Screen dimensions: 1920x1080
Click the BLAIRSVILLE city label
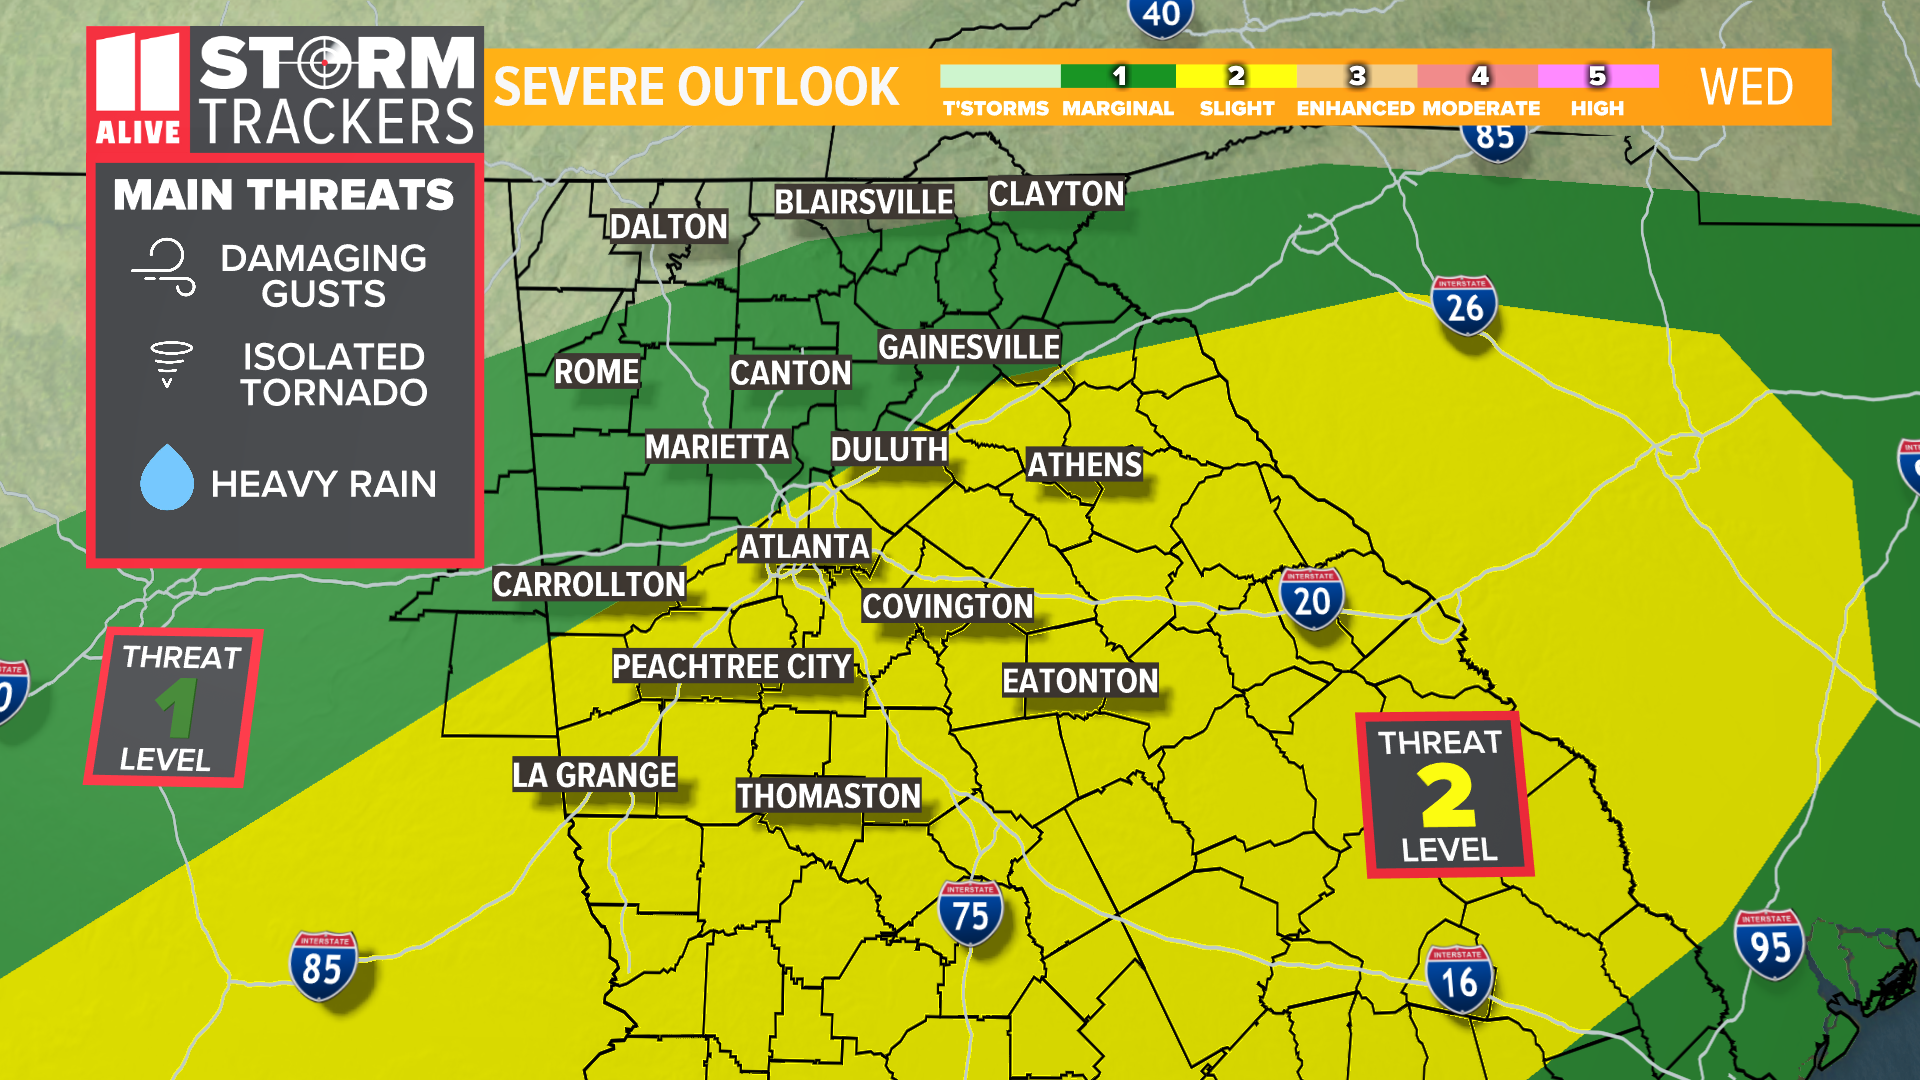click(x=864, y=202)
